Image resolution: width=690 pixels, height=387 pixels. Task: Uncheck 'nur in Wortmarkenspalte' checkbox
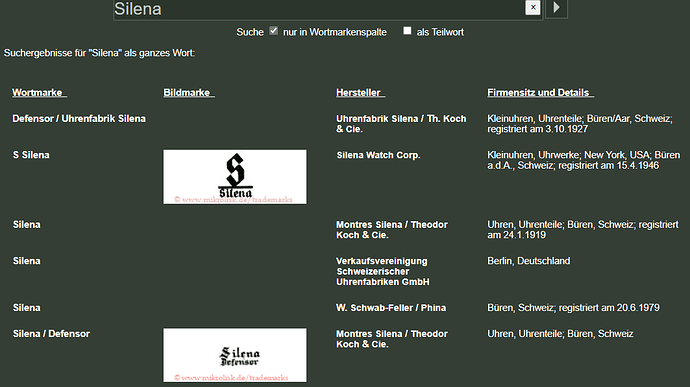pos(274,31)
